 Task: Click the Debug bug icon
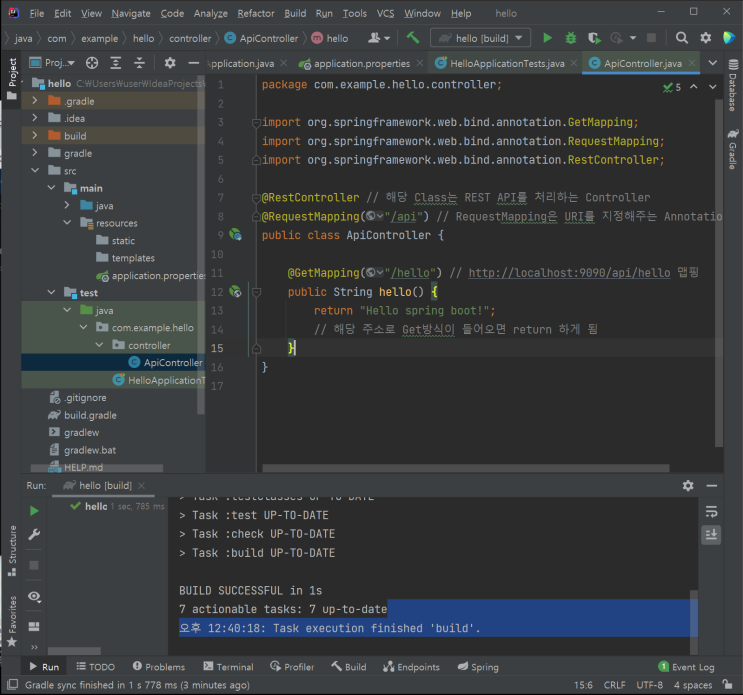[570, 38]
